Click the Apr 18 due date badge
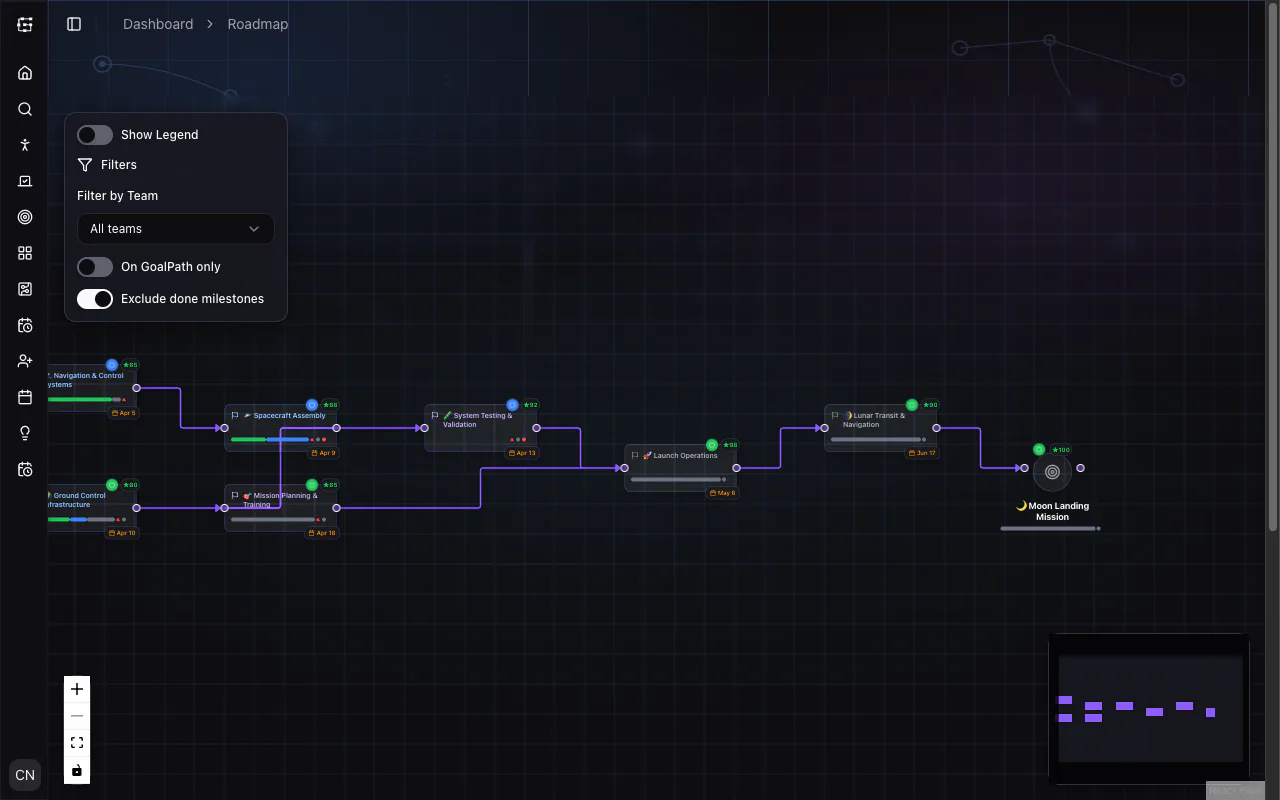This screenshot has height=800, width=1280. [x=321, y=533]
